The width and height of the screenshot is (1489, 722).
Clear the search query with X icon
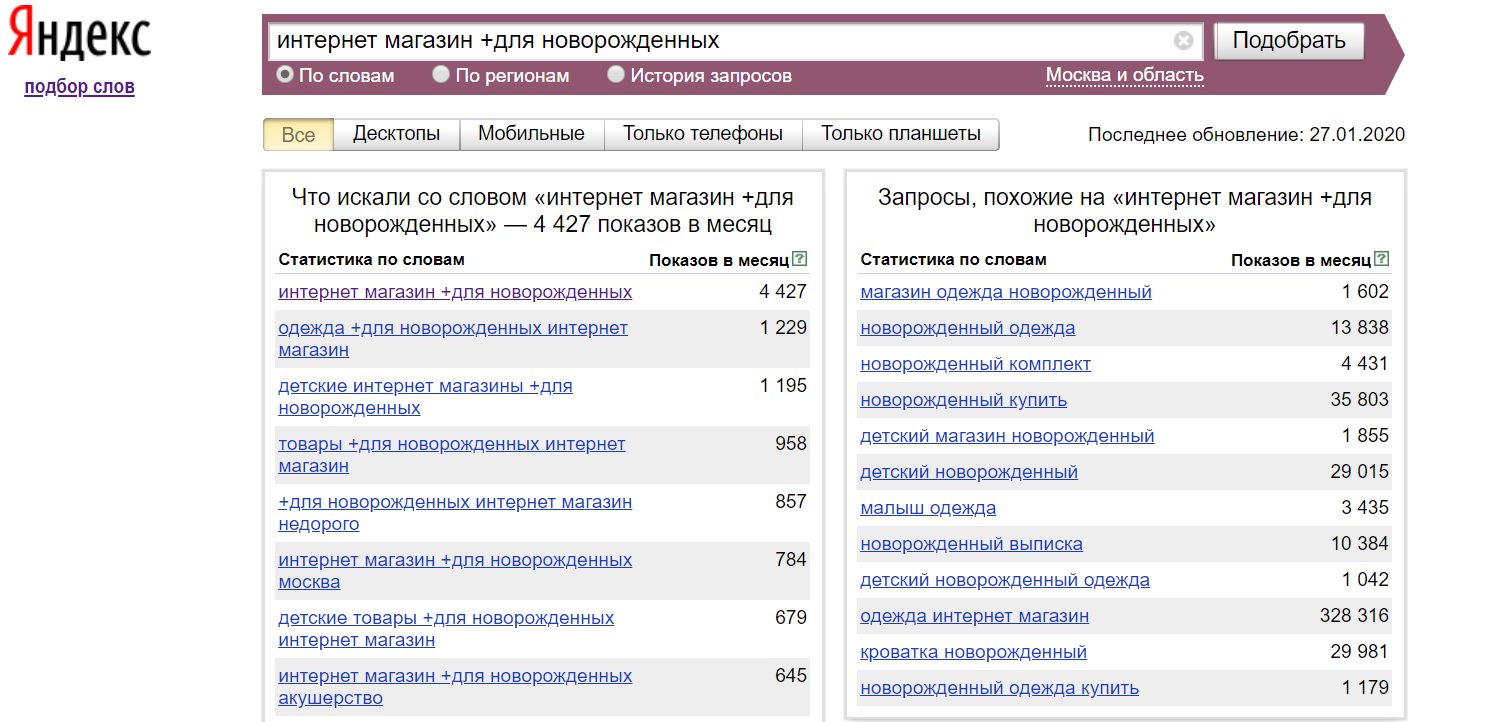pos(1183,41)
